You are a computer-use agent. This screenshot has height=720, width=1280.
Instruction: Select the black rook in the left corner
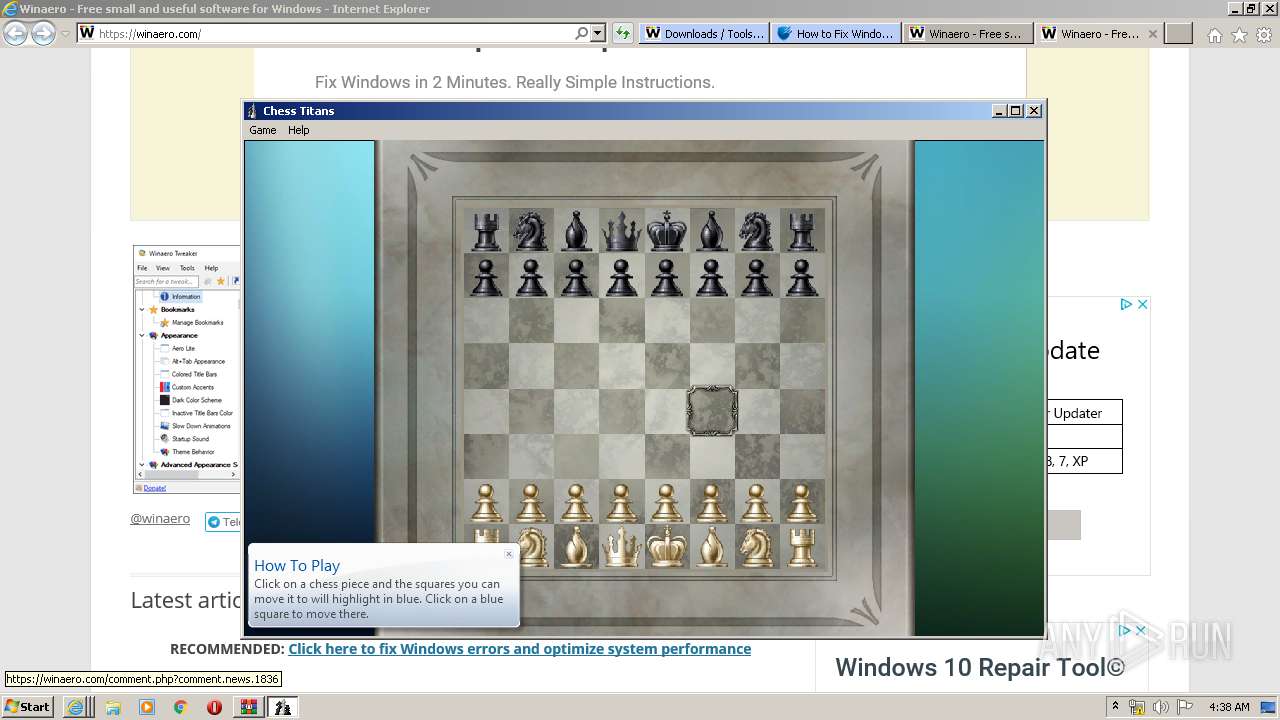[486, 231]
